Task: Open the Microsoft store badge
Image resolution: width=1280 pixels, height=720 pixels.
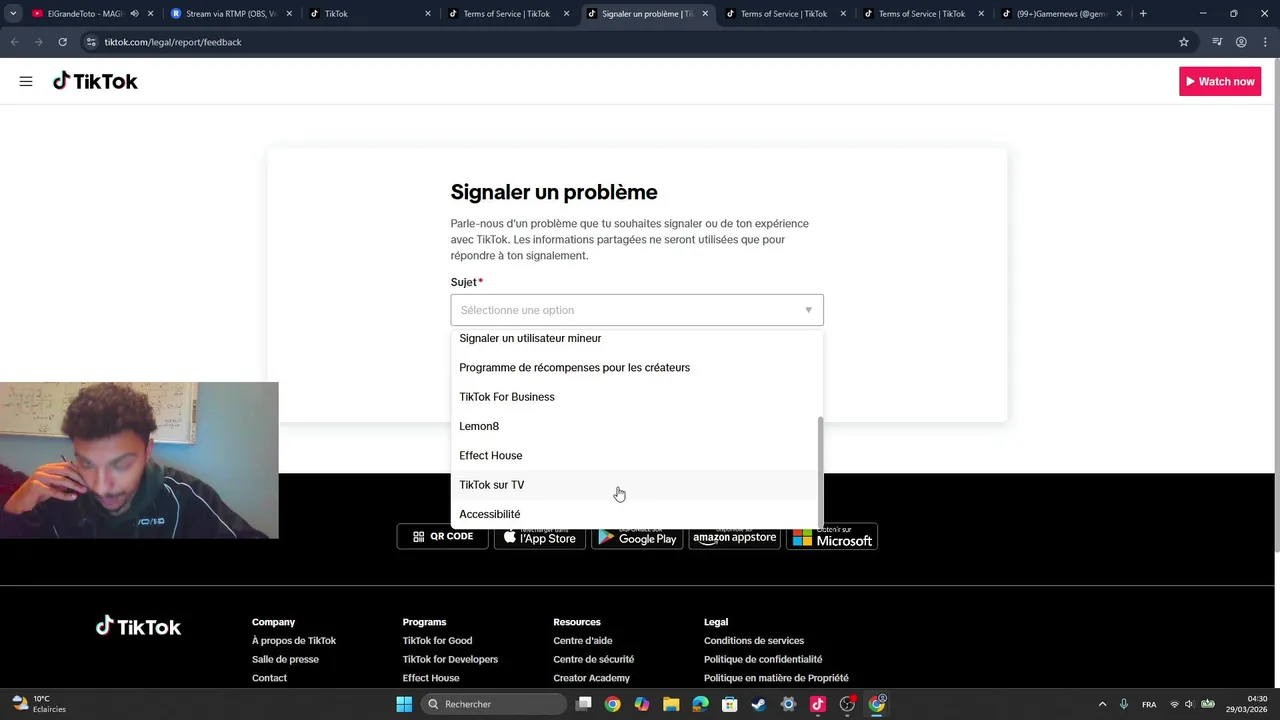Action: tap(832, 536)
